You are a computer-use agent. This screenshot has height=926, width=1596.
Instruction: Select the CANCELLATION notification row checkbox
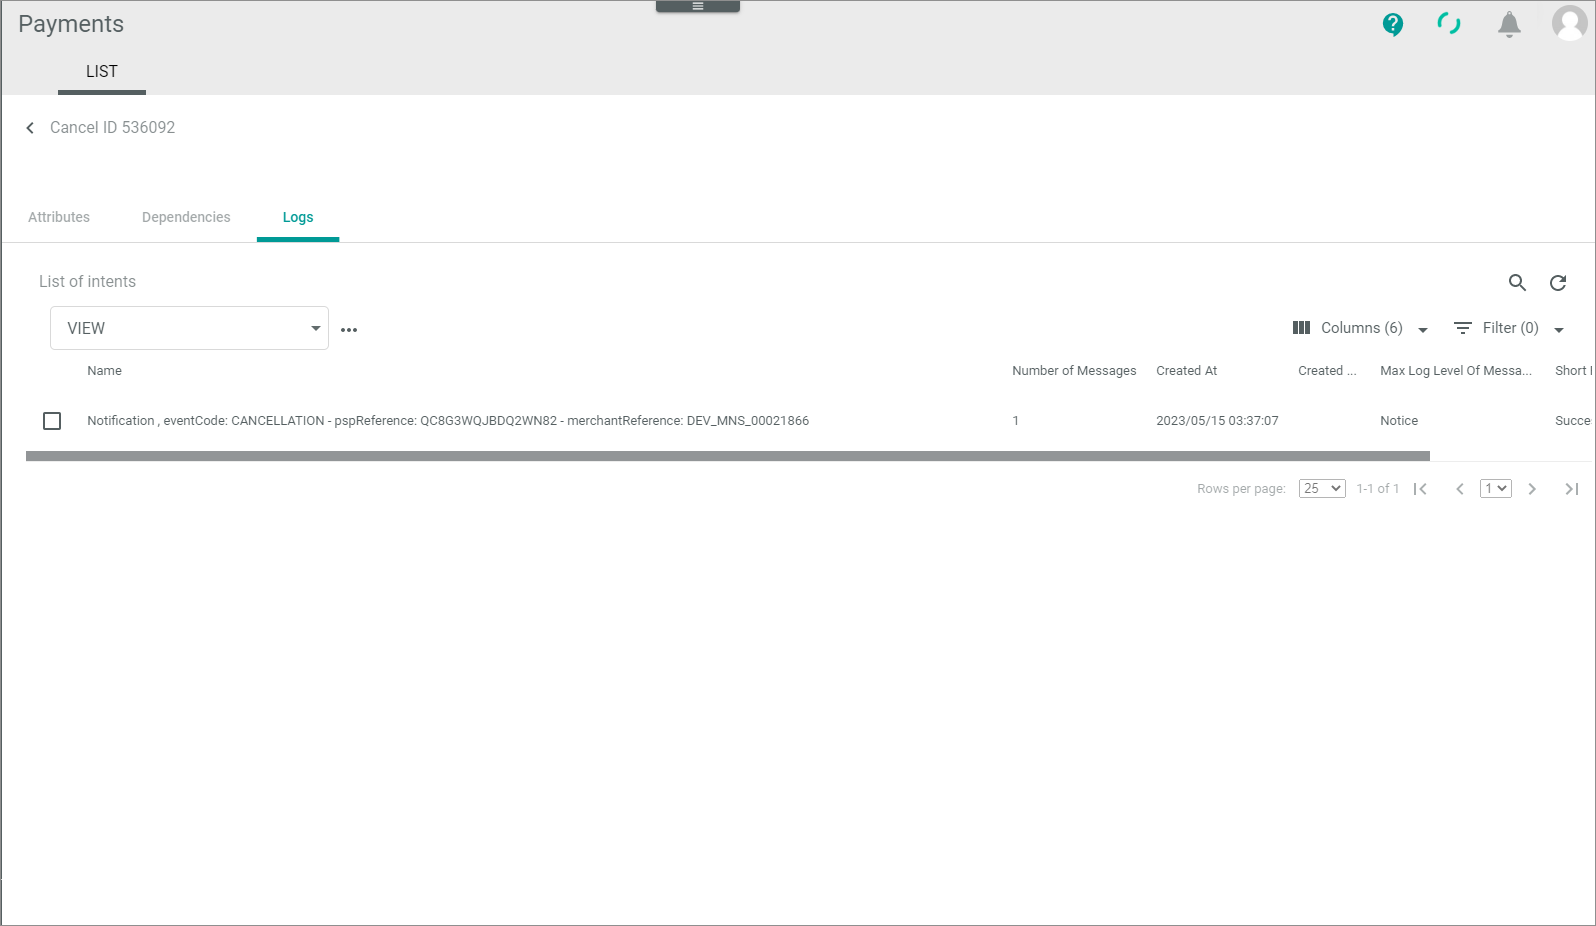[52, 421]
